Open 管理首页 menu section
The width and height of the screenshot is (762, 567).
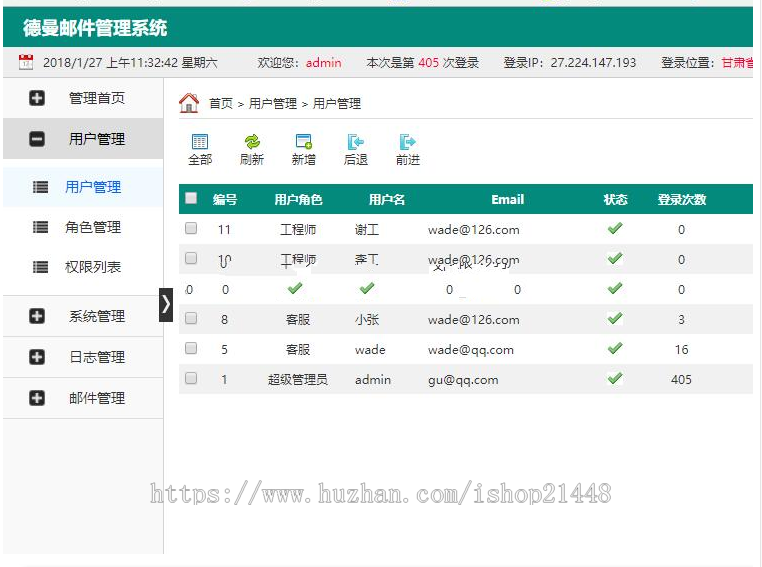[83, 98]
